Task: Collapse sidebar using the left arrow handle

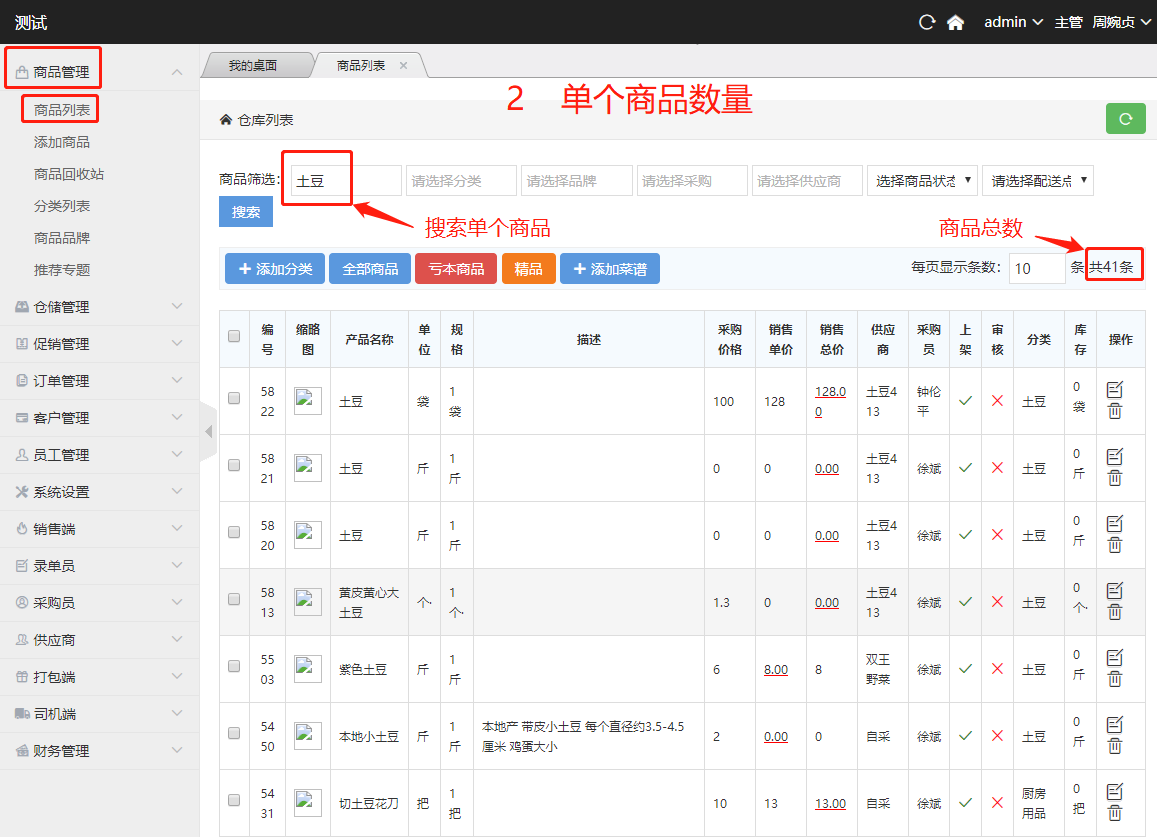Action: [208, 432]
